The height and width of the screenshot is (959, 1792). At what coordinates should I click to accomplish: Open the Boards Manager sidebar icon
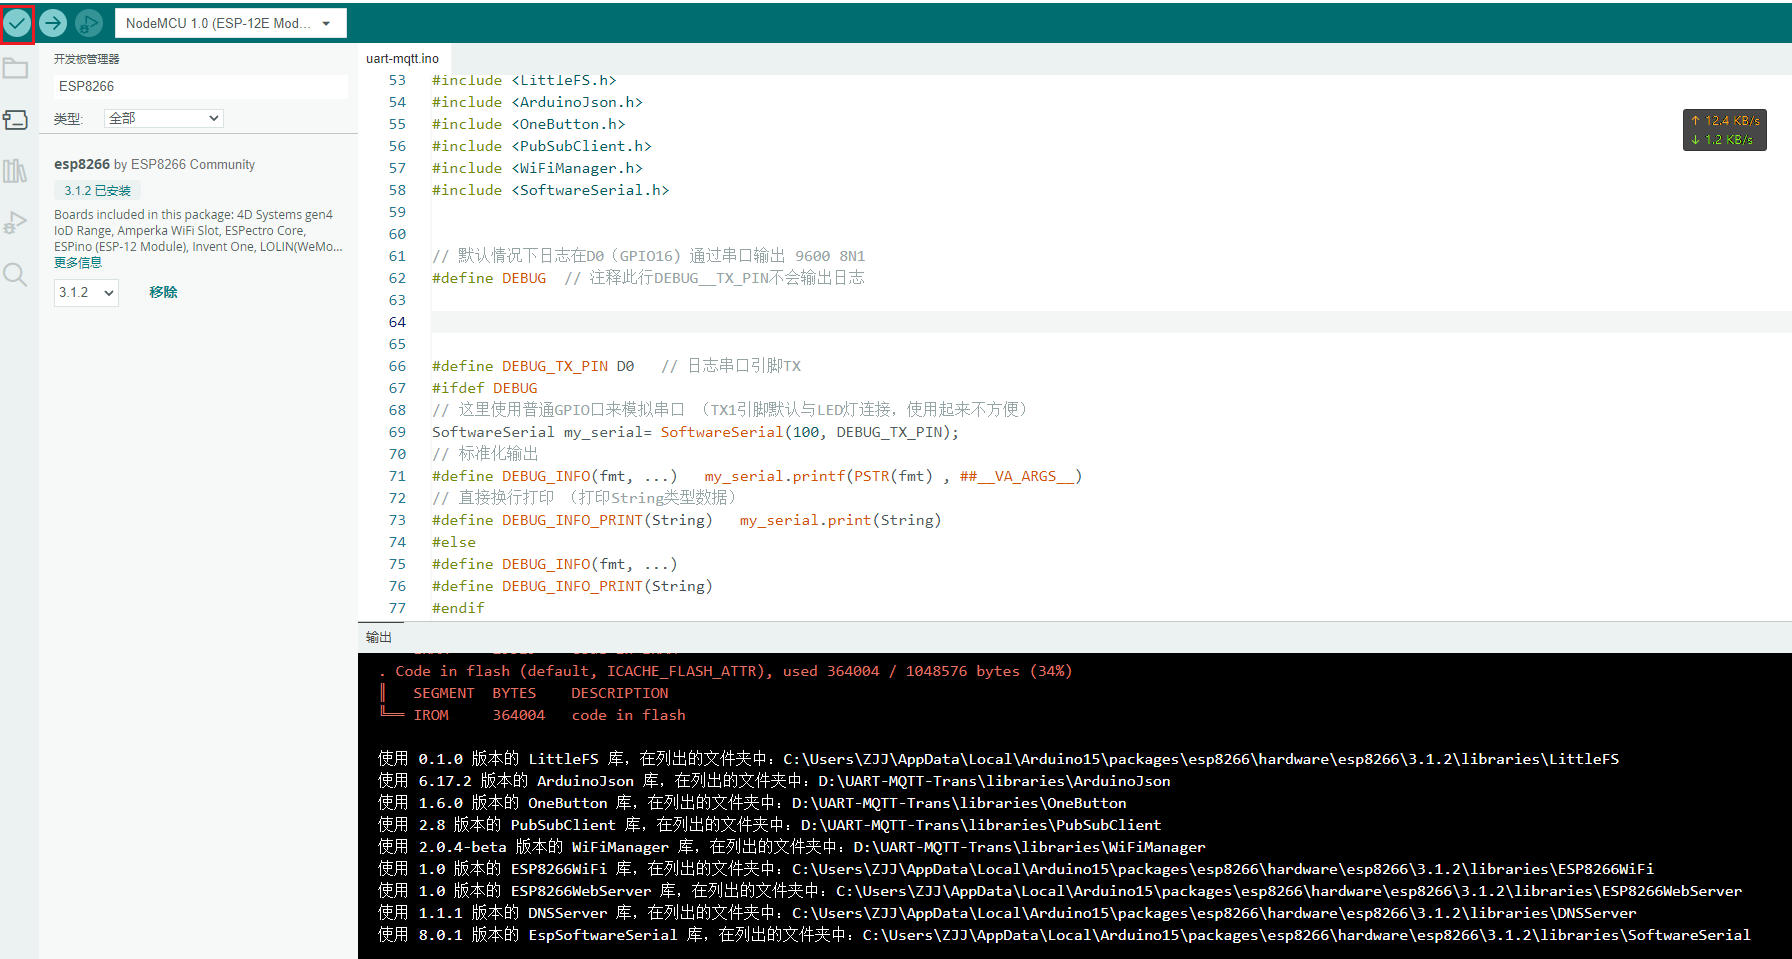[x=15, y=119]
